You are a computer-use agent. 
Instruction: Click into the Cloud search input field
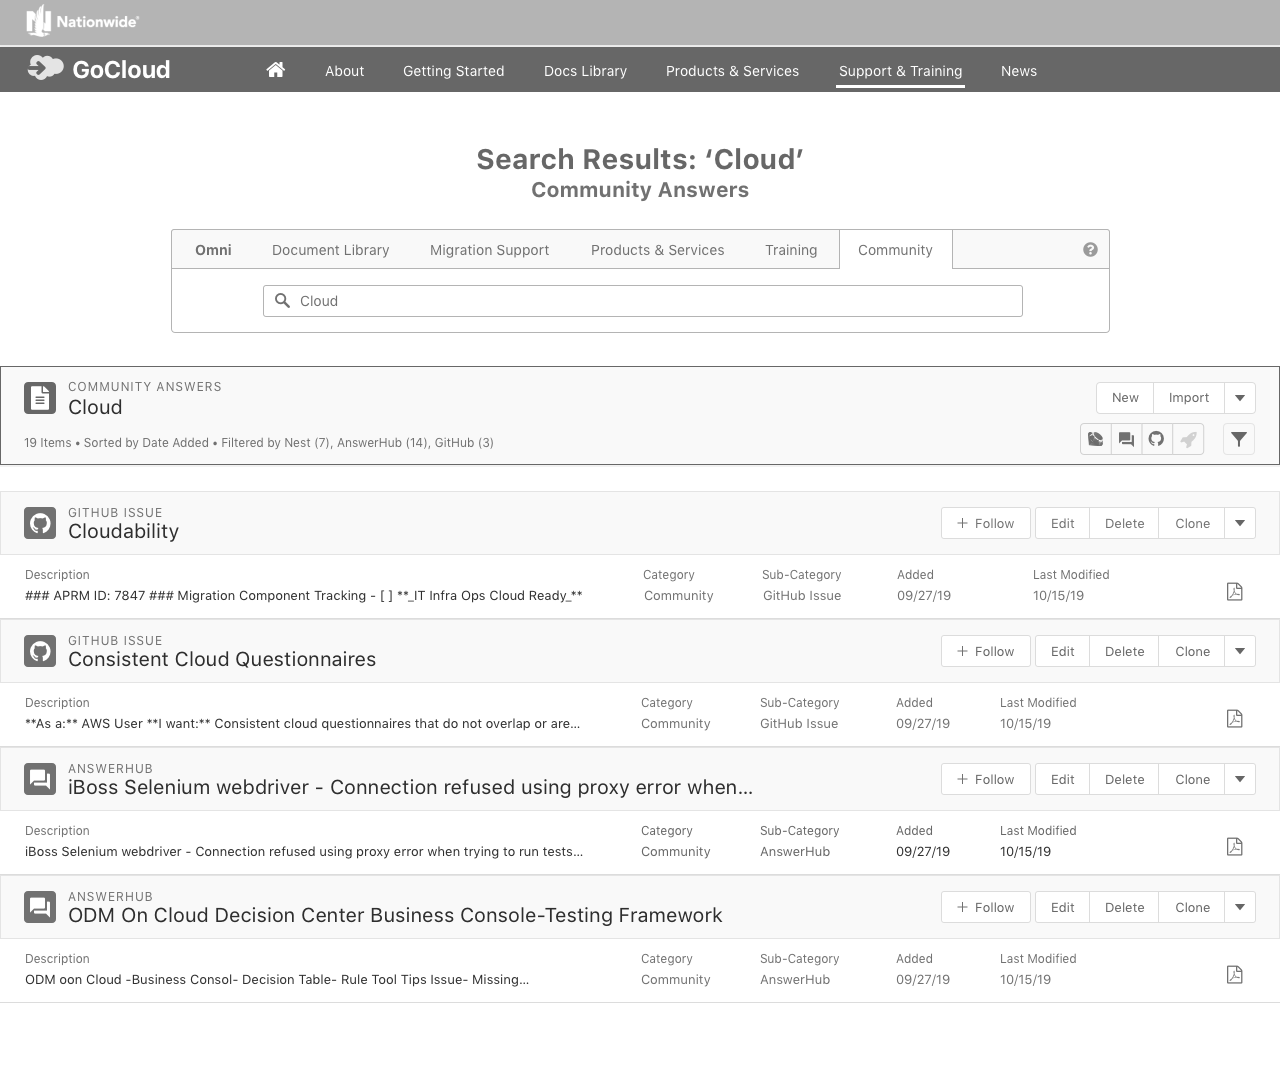click(643, 301)
